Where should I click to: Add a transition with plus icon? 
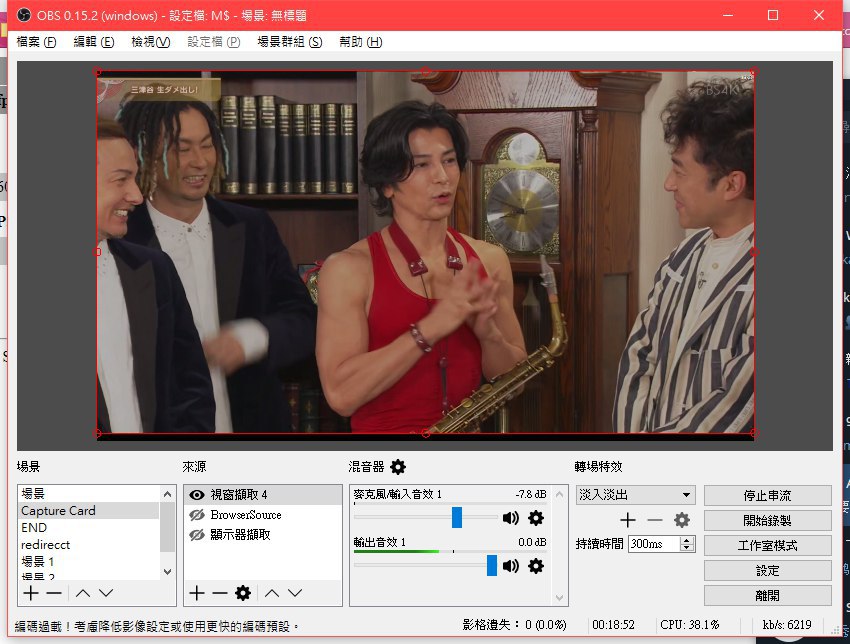click(628, 520)
